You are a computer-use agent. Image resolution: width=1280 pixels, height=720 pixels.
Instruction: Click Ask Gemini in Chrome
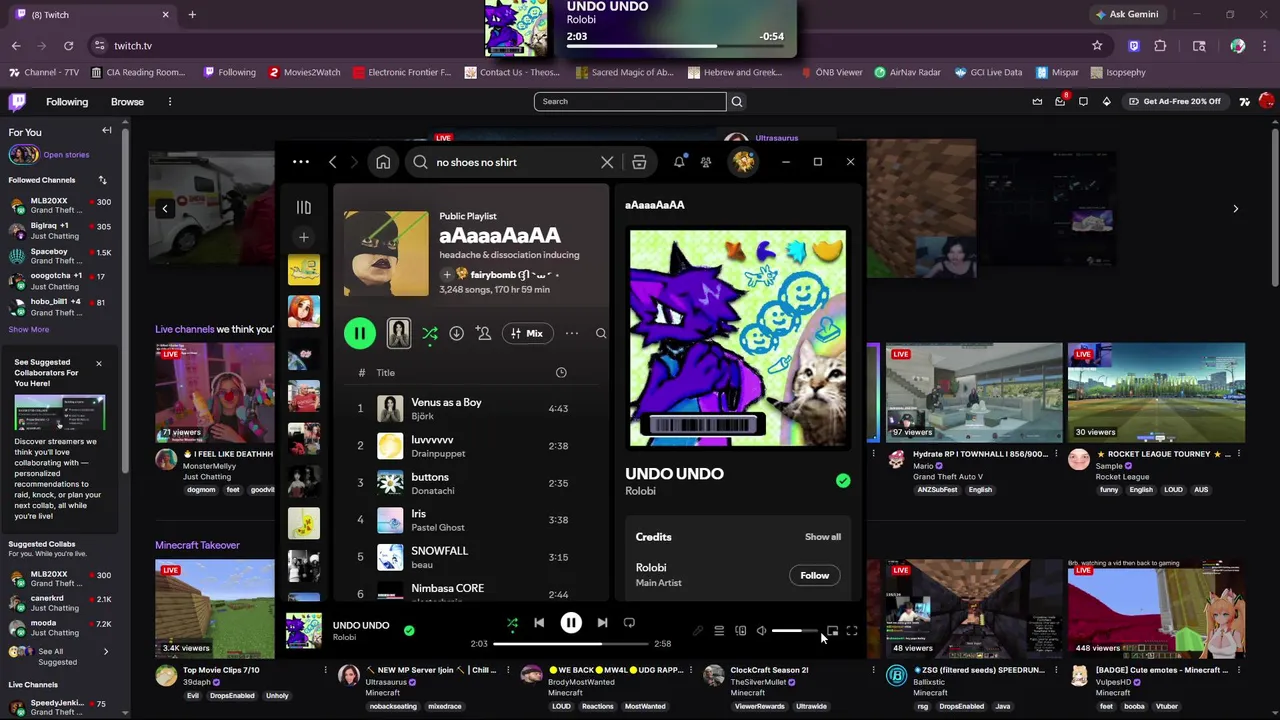1127,15
